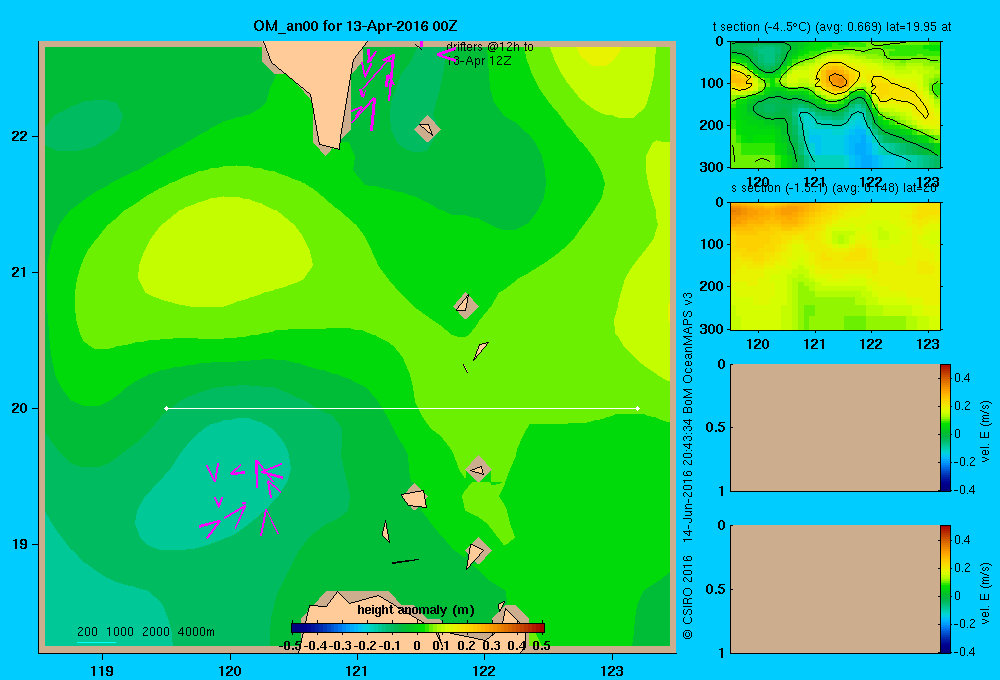
Task: Click the magenta drifter arrows inside the teal eddy
Action: 242,499
